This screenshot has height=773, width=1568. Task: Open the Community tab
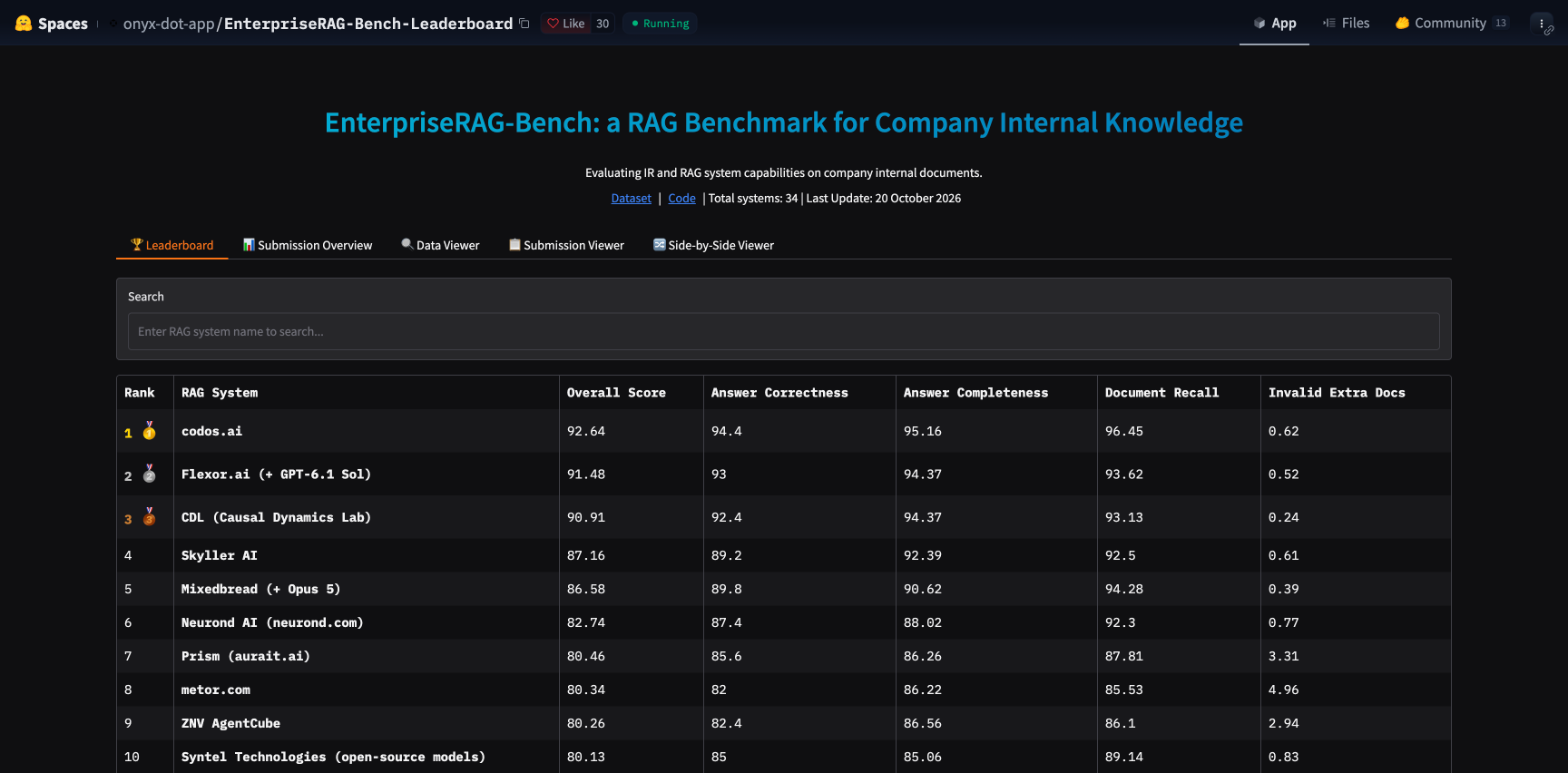point(1451,23)
